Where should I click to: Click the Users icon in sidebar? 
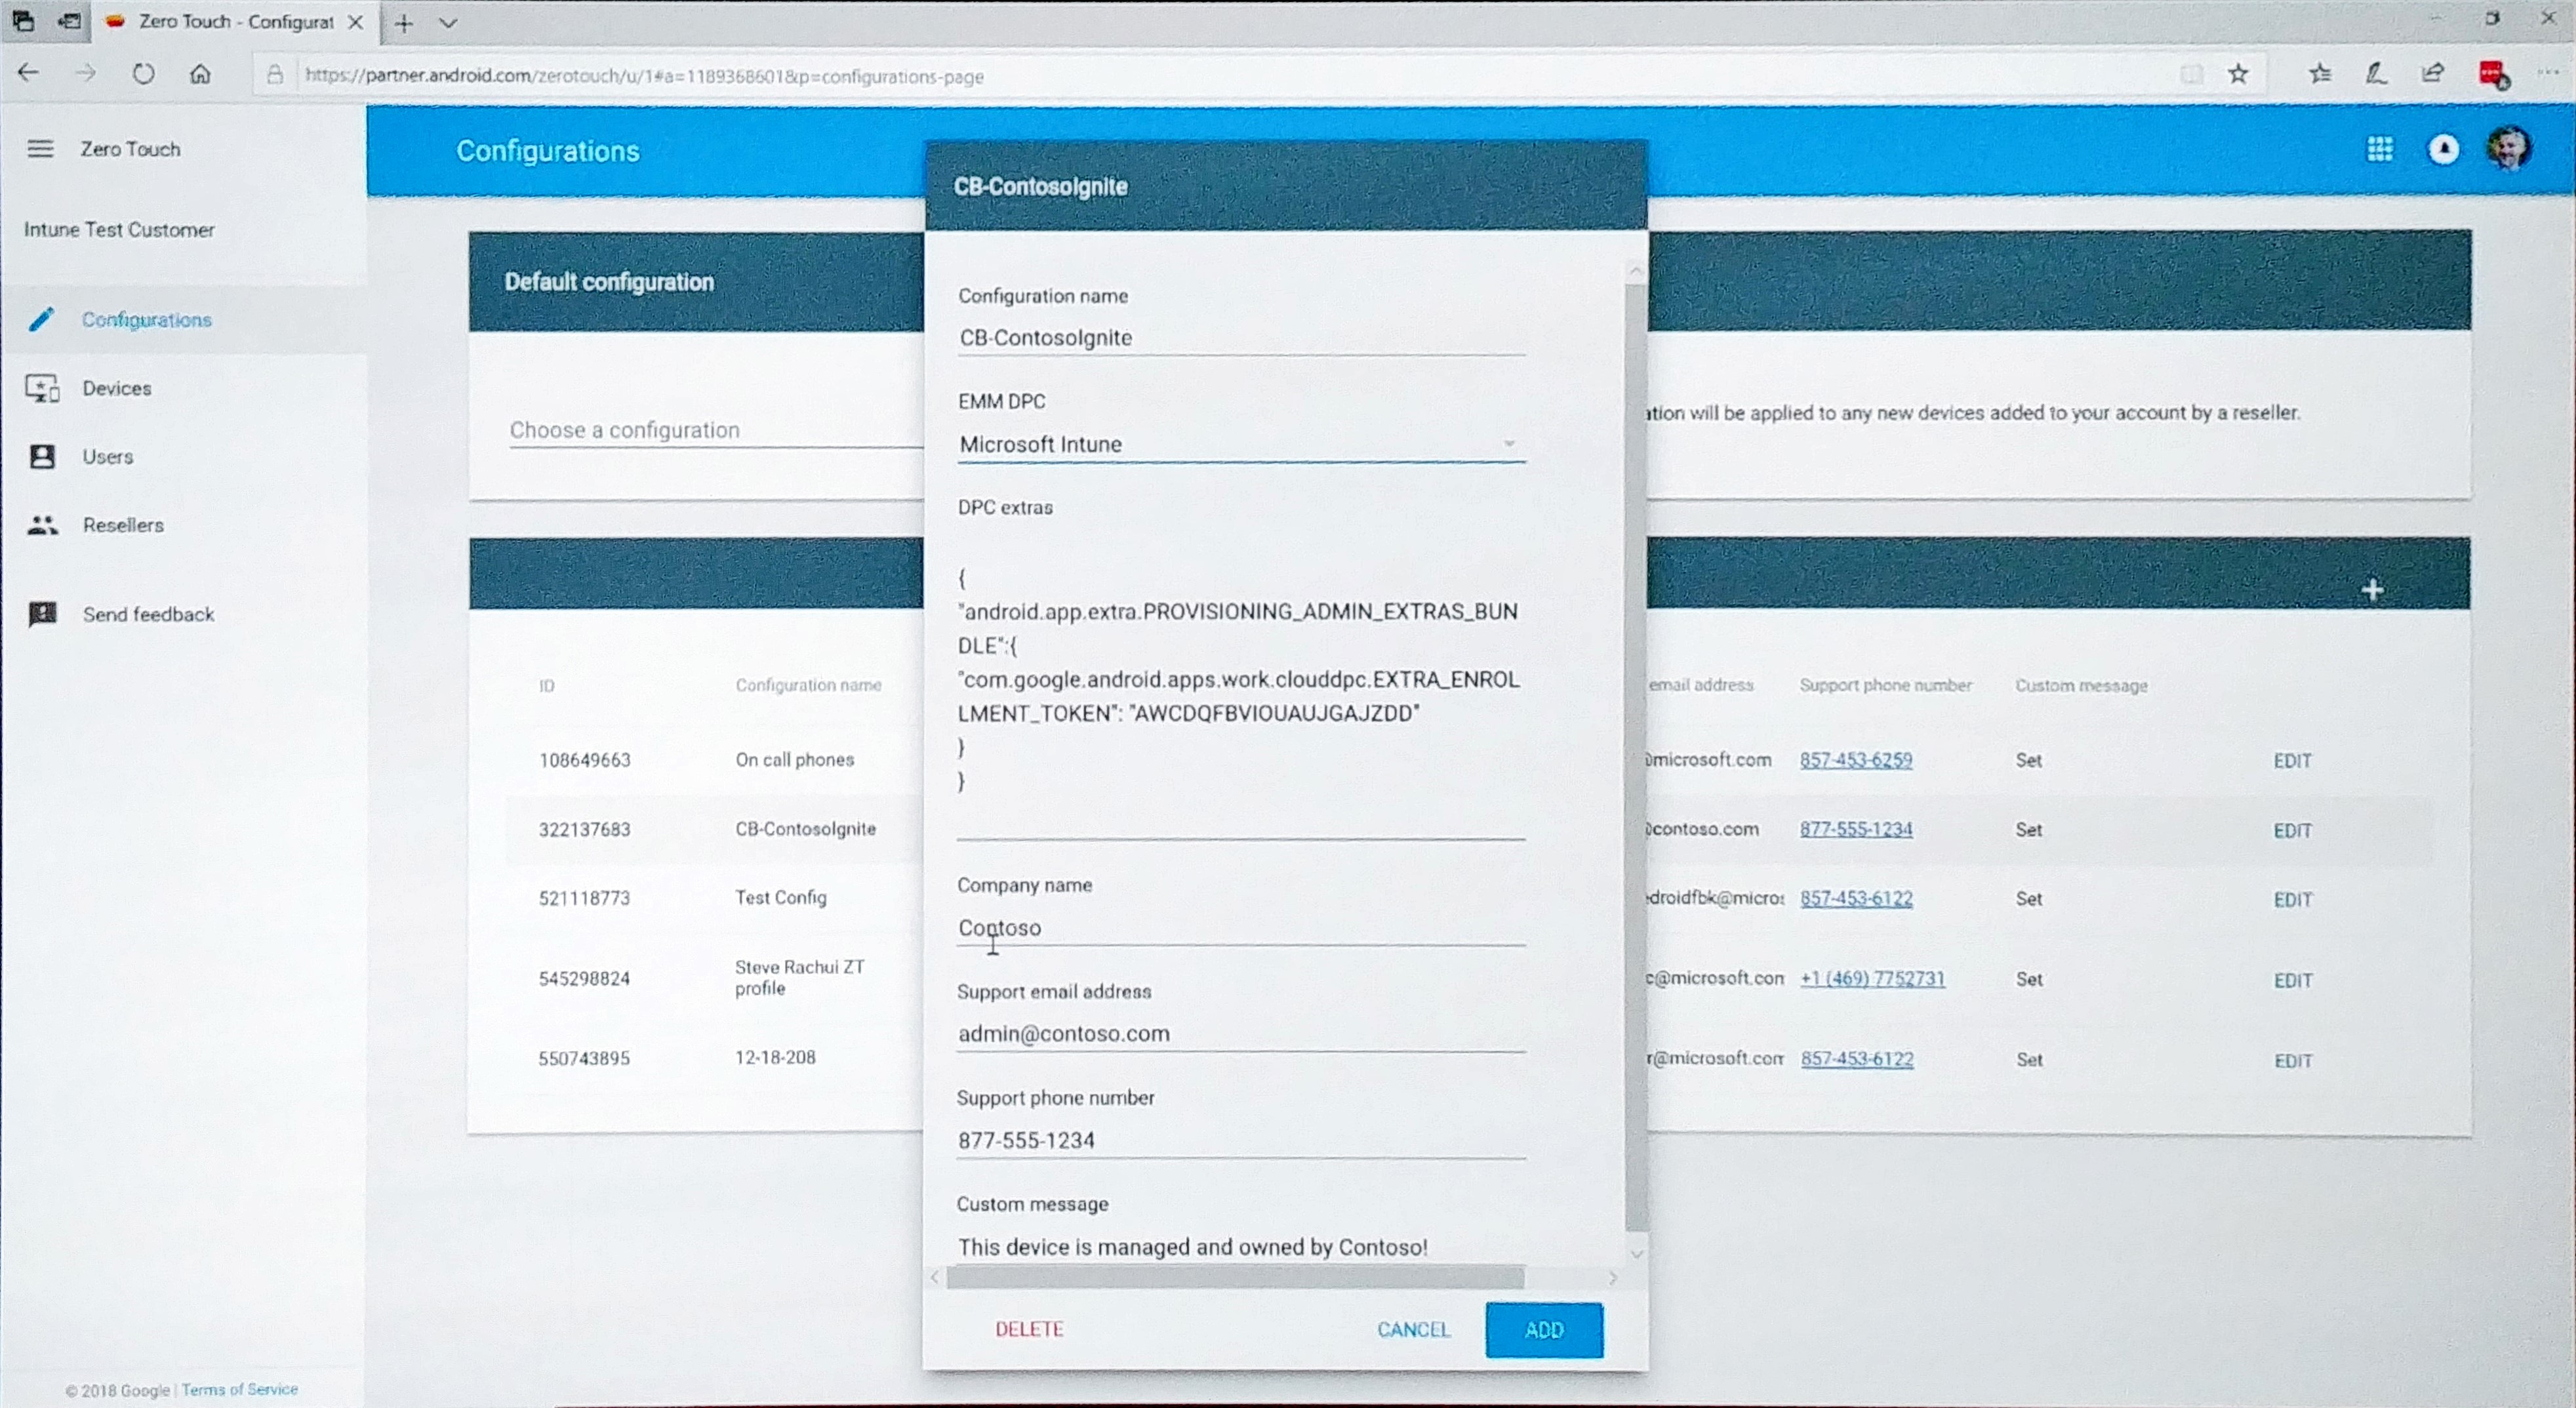click(x=42, y=457)
